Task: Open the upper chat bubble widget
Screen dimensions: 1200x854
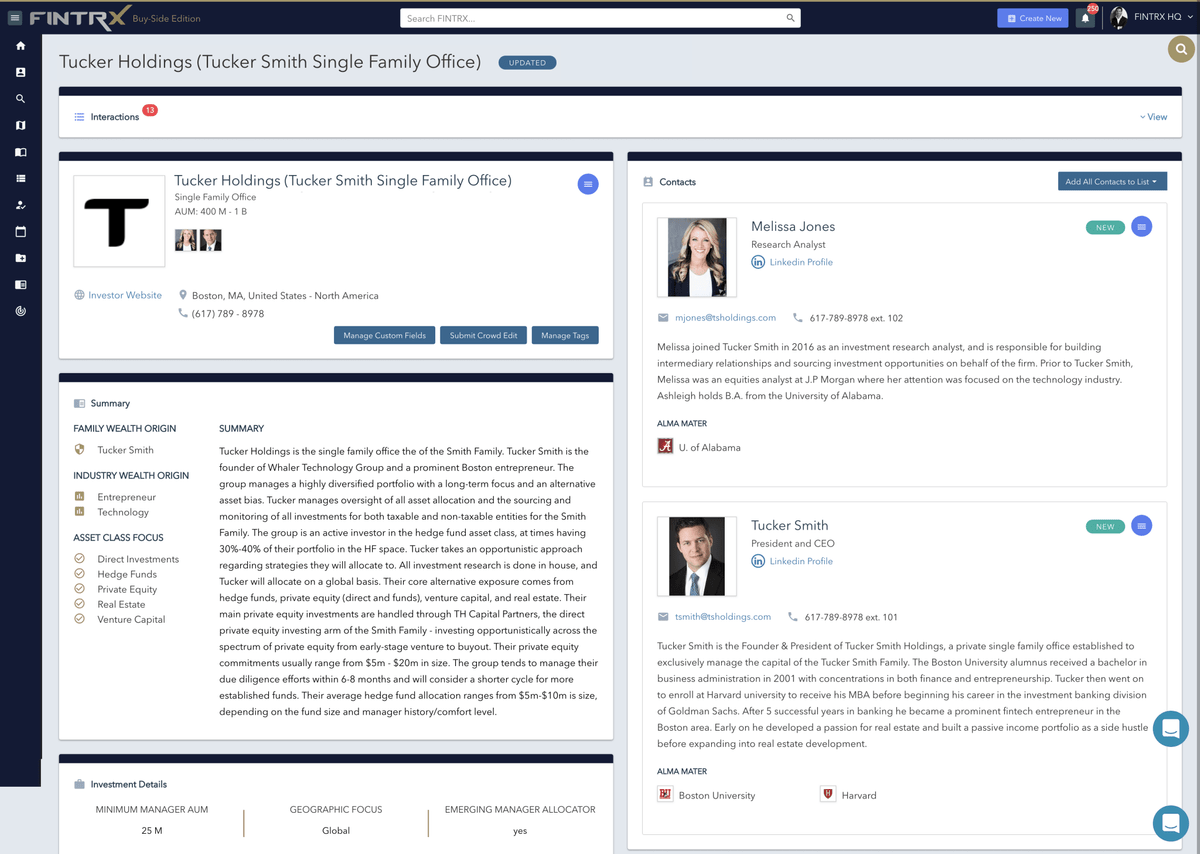Action: pyautogui.click(x=1170, y=728)
